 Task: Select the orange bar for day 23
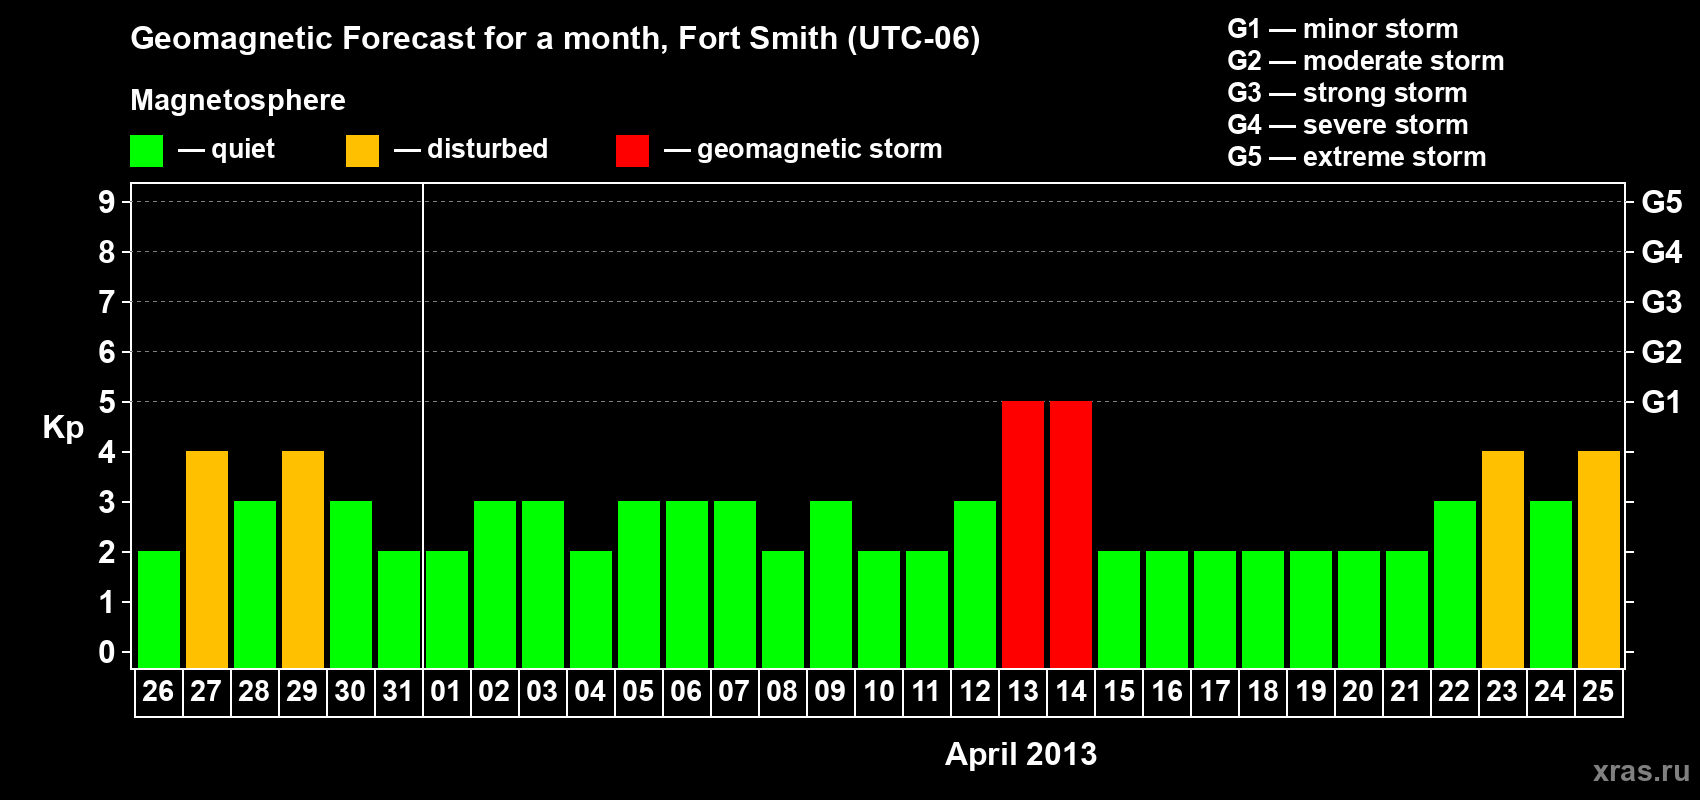1503,559
